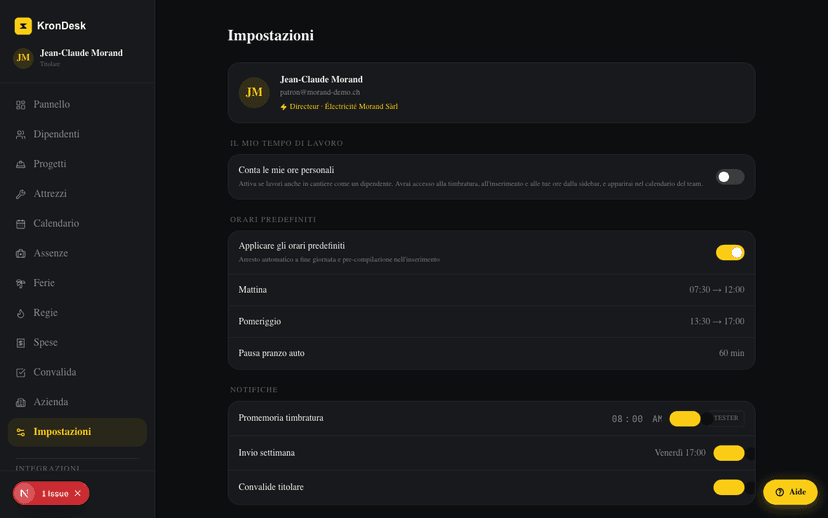
Task: Open the Attrezzi wrench icon
Action: pos(21,194)
